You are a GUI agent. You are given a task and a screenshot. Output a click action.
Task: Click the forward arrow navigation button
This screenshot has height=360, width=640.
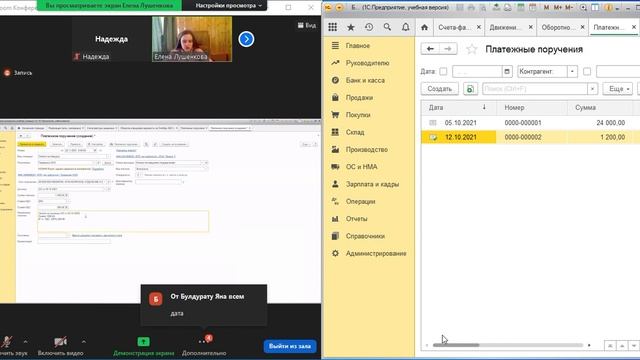point(448,49)
